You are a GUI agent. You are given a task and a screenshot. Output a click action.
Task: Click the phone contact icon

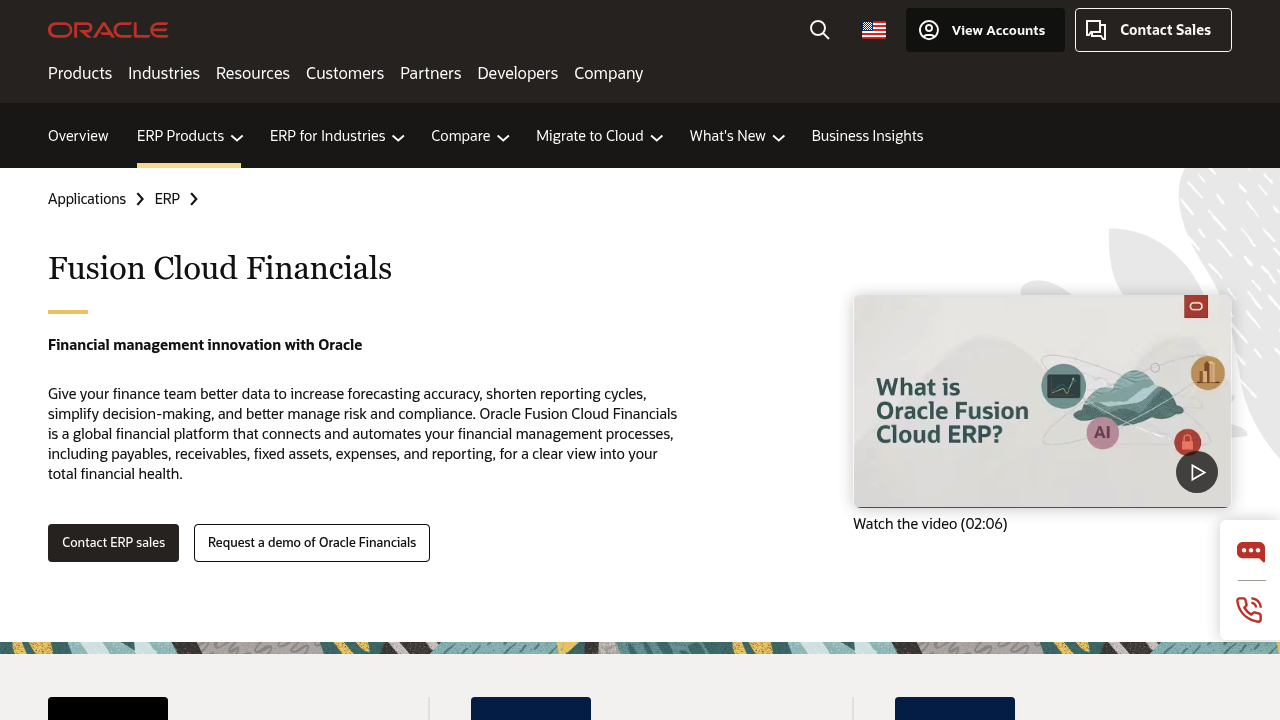tap(1249, 609)
